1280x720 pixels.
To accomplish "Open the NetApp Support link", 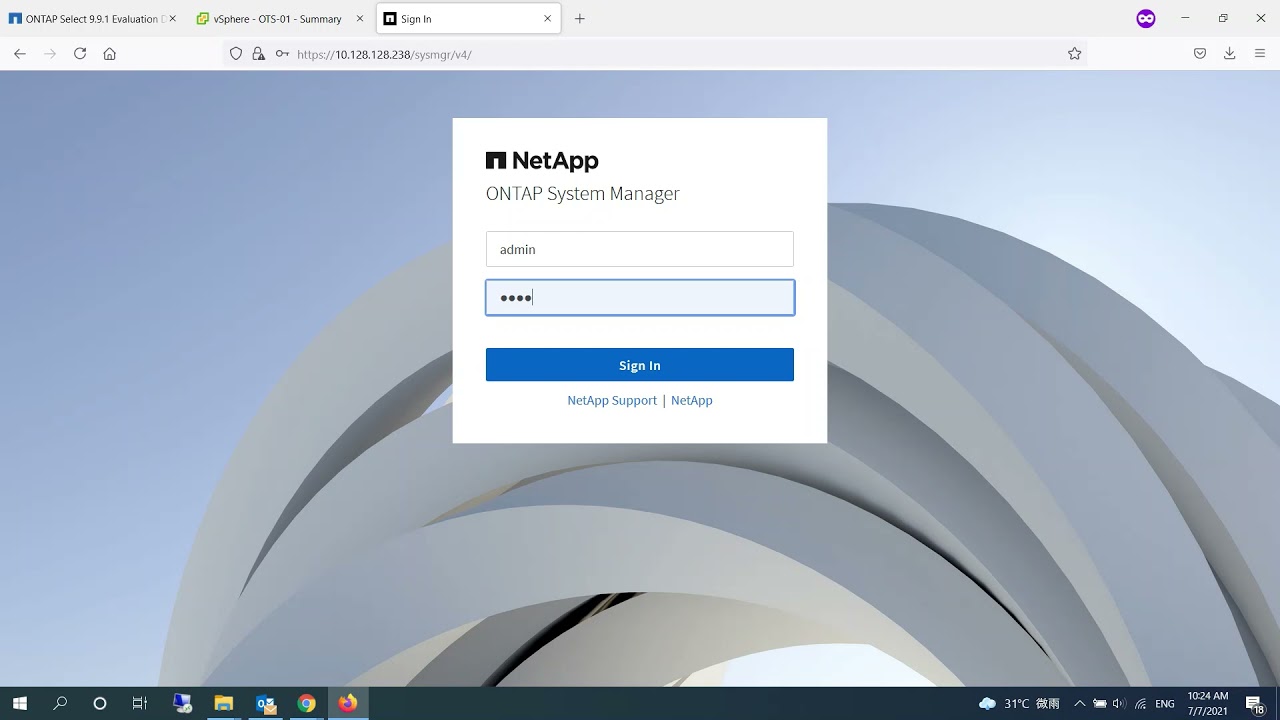I will point(612,400).
